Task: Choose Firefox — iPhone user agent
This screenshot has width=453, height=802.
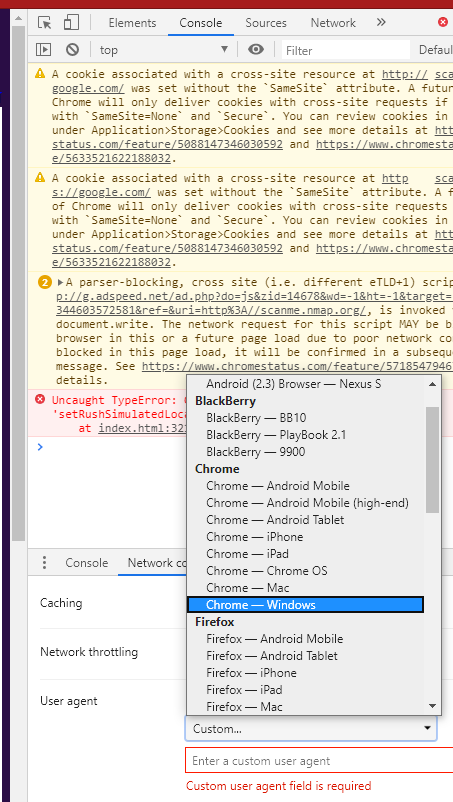Action: tap(305, 673)
